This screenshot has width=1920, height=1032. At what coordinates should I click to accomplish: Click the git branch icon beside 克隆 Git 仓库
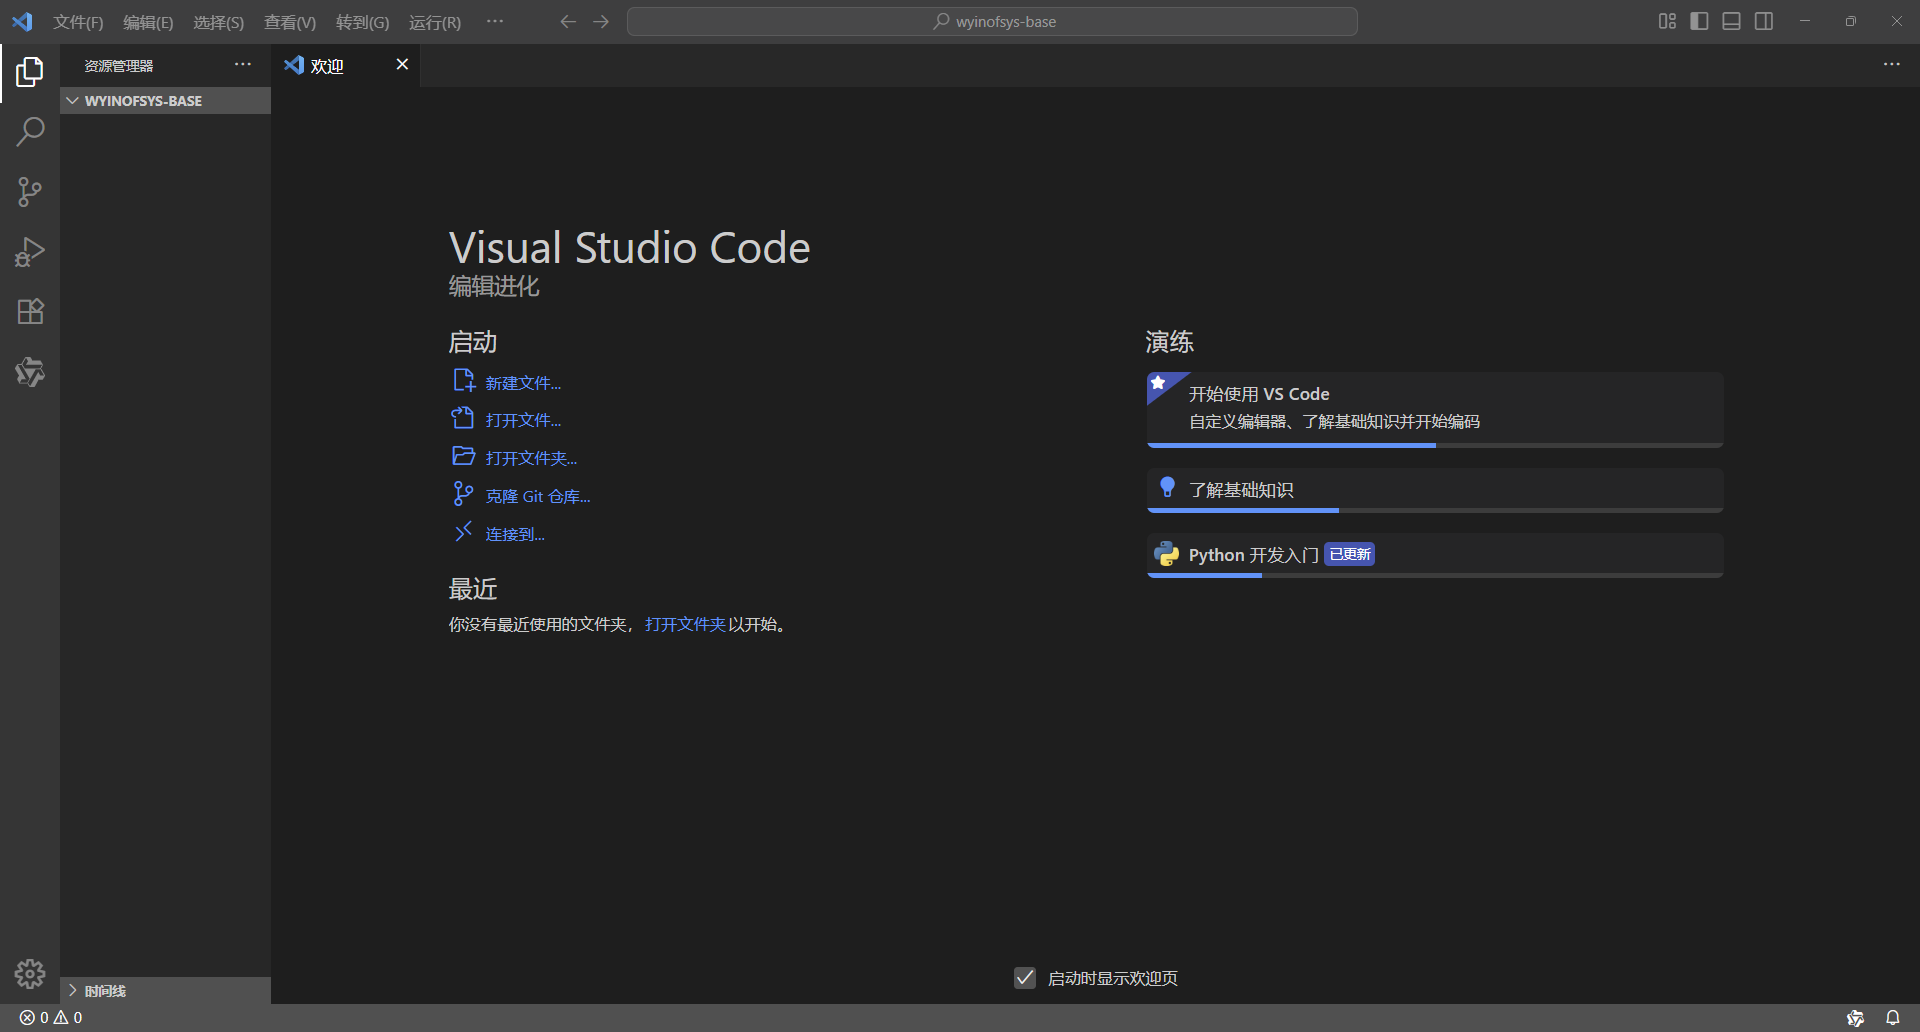click(463, 493)
